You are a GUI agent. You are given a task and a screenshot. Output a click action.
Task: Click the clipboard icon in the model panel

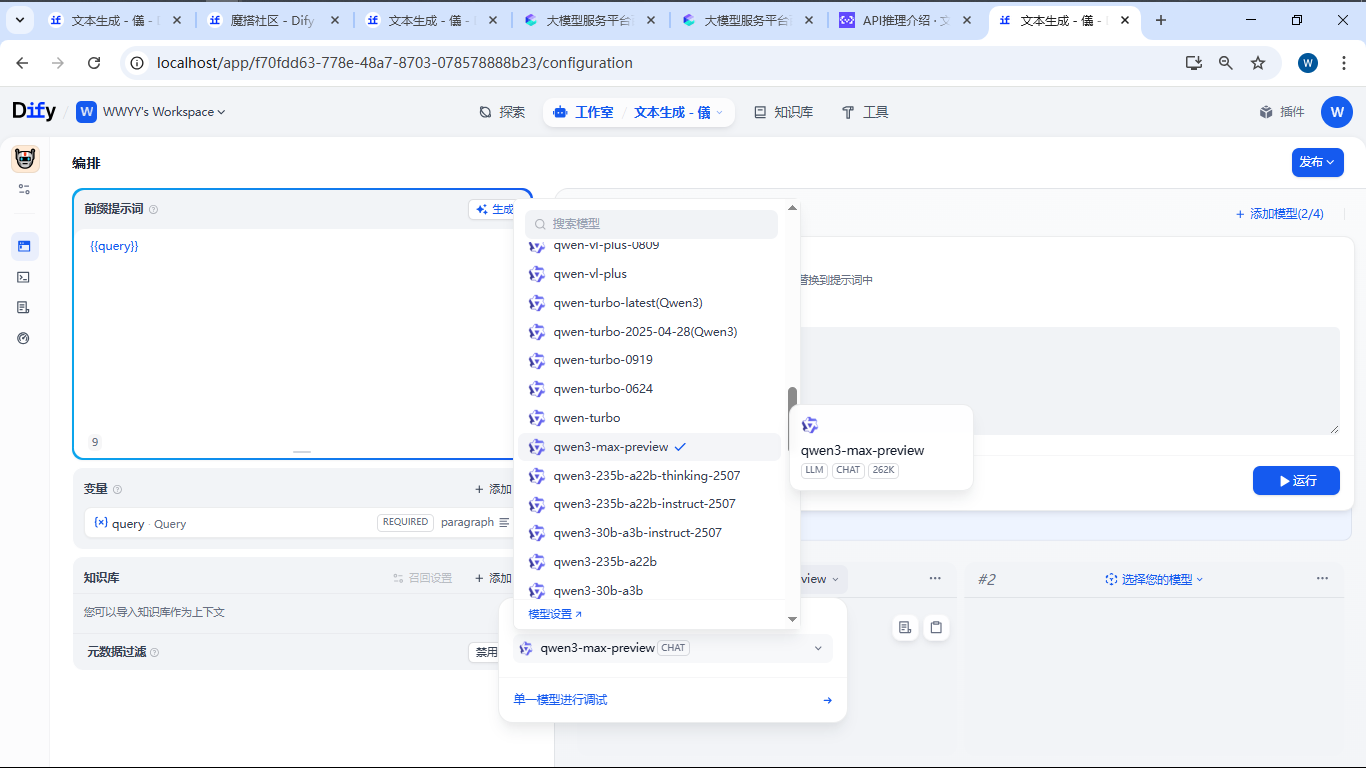tap(936, 627)
